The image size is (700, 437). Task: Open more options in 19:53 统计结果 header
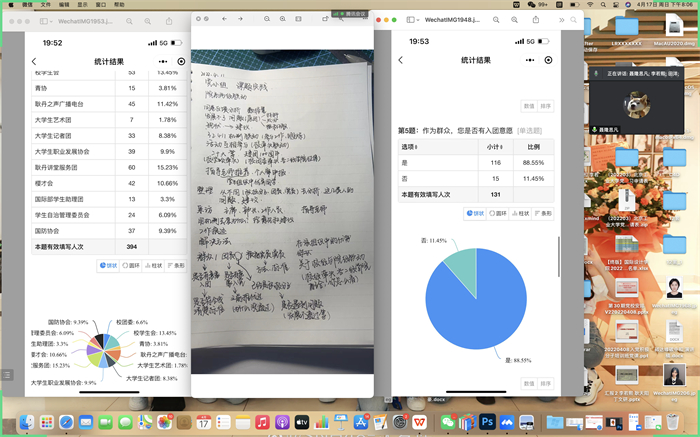coord(530,60)
